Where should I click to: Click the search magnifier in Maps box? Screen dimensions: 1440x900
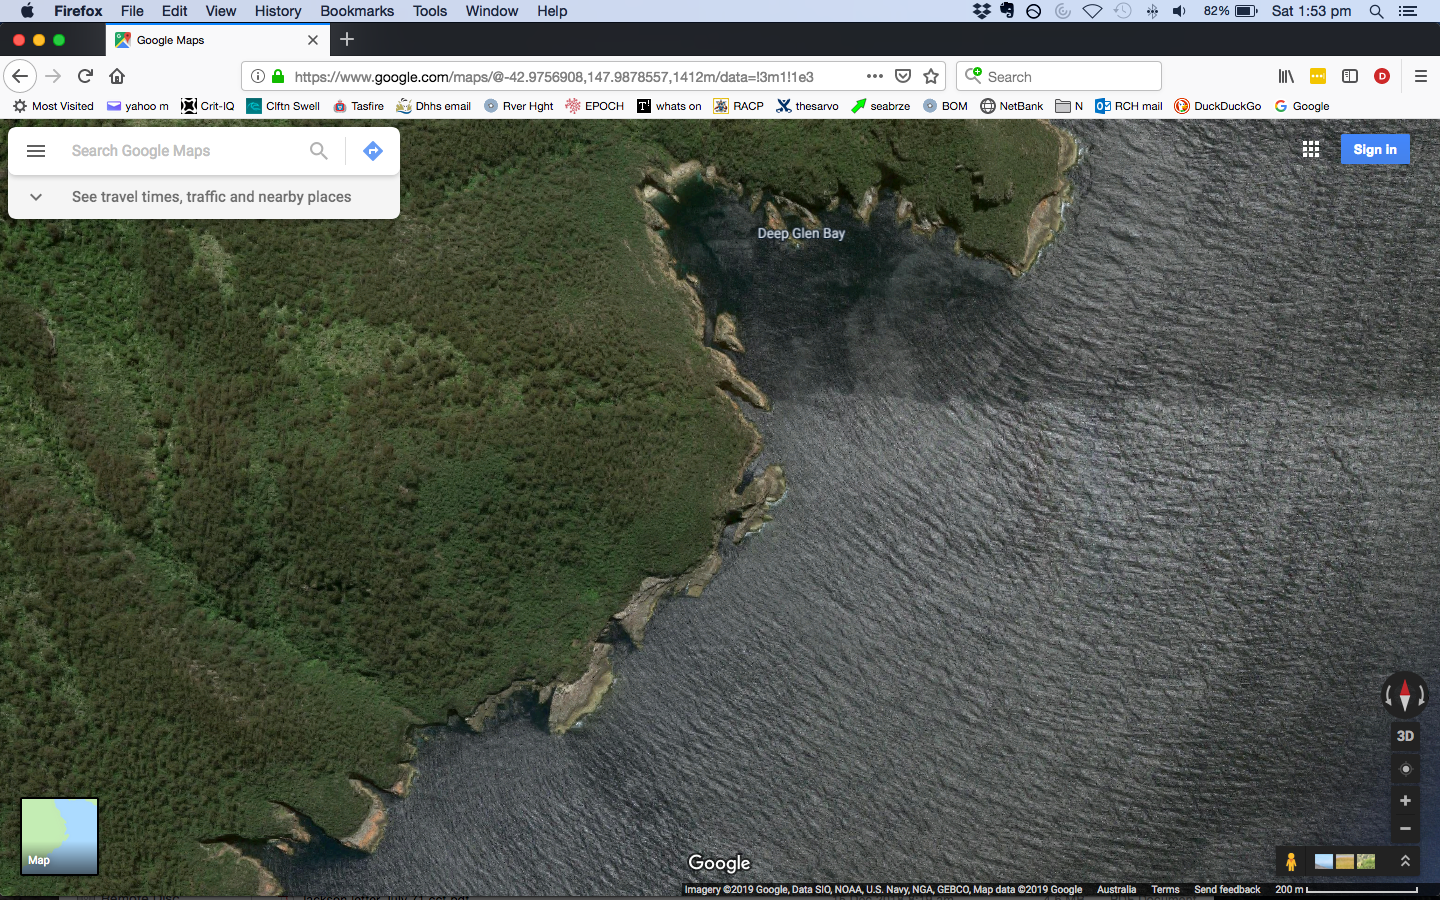[318, 151]
